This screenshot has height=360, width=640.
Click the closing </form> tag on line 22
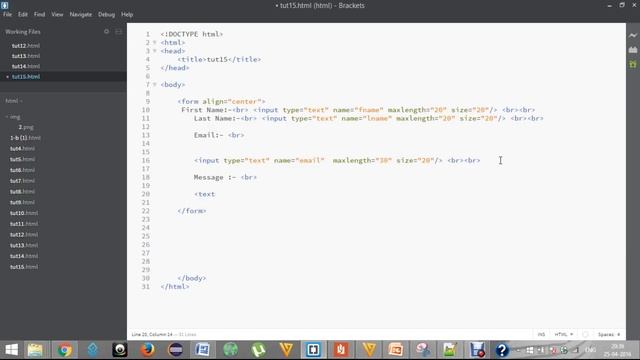[x=192, y=211]
